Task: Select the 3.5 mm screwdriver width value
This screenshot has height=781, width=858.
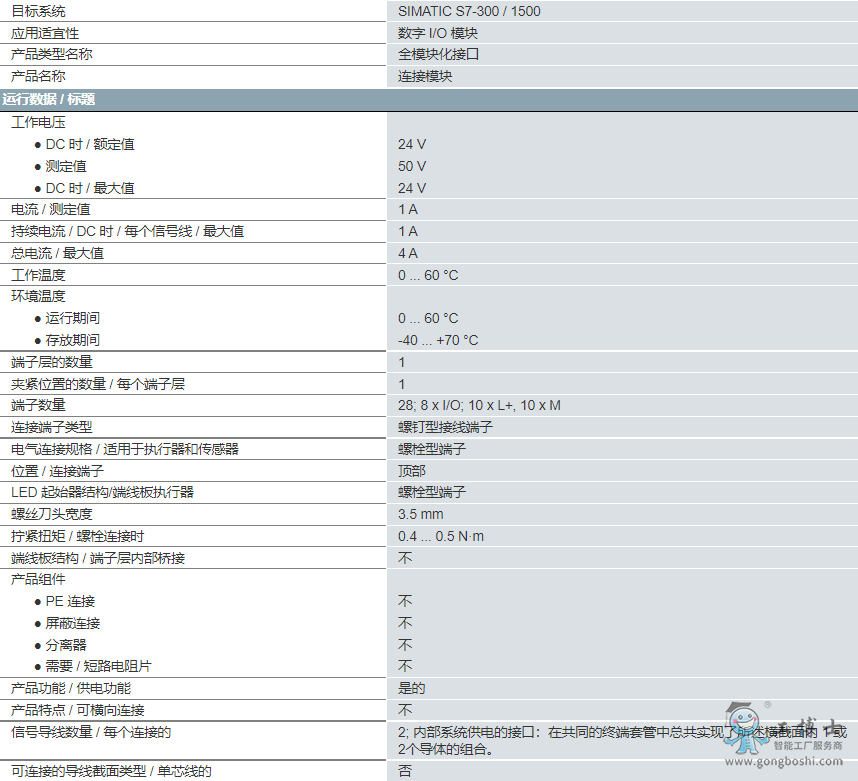Action: (420, 514)
